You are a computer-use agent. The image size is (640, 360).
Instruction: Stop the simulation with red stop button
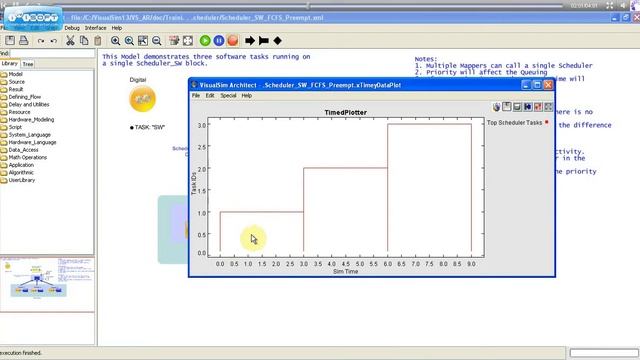tap(233, 40)
